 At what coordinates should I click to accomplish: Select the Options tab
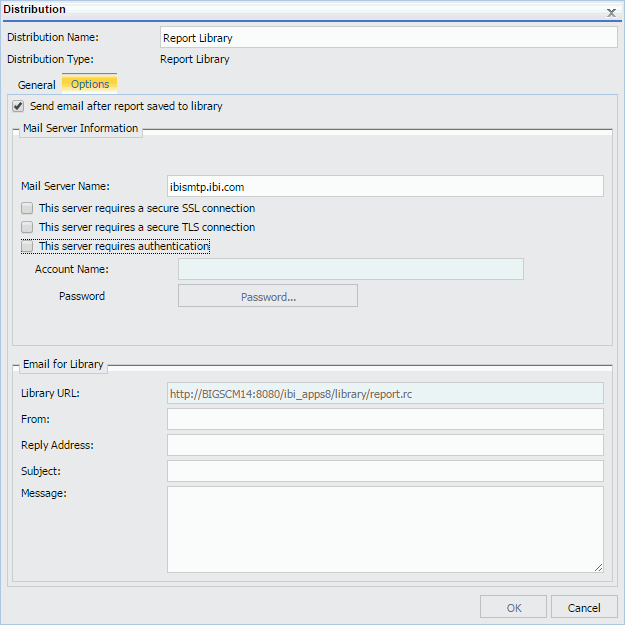pyautogui.click(x=90, y=84)
